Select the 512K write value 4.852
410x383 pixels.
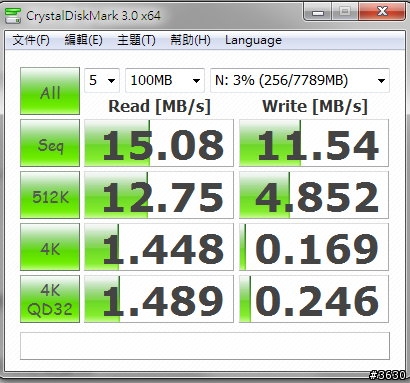coord(314,195)
